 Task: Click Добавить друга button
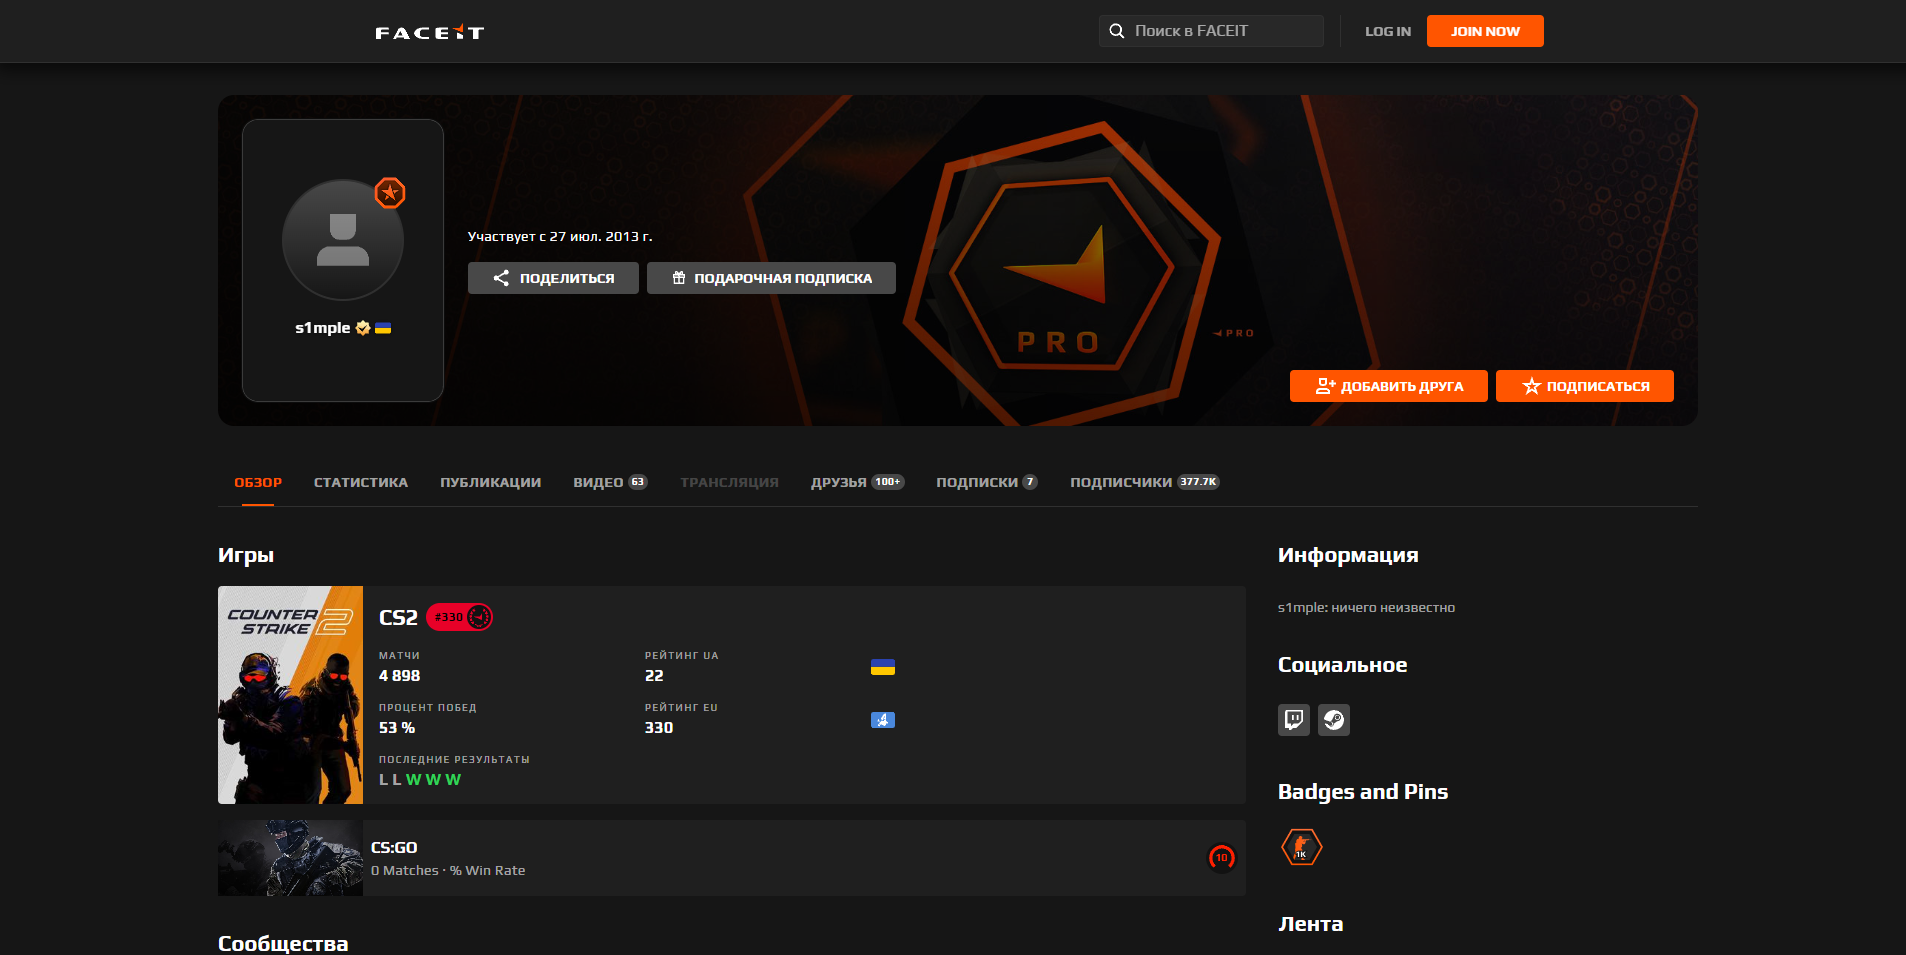click(x=1389, y=386)
